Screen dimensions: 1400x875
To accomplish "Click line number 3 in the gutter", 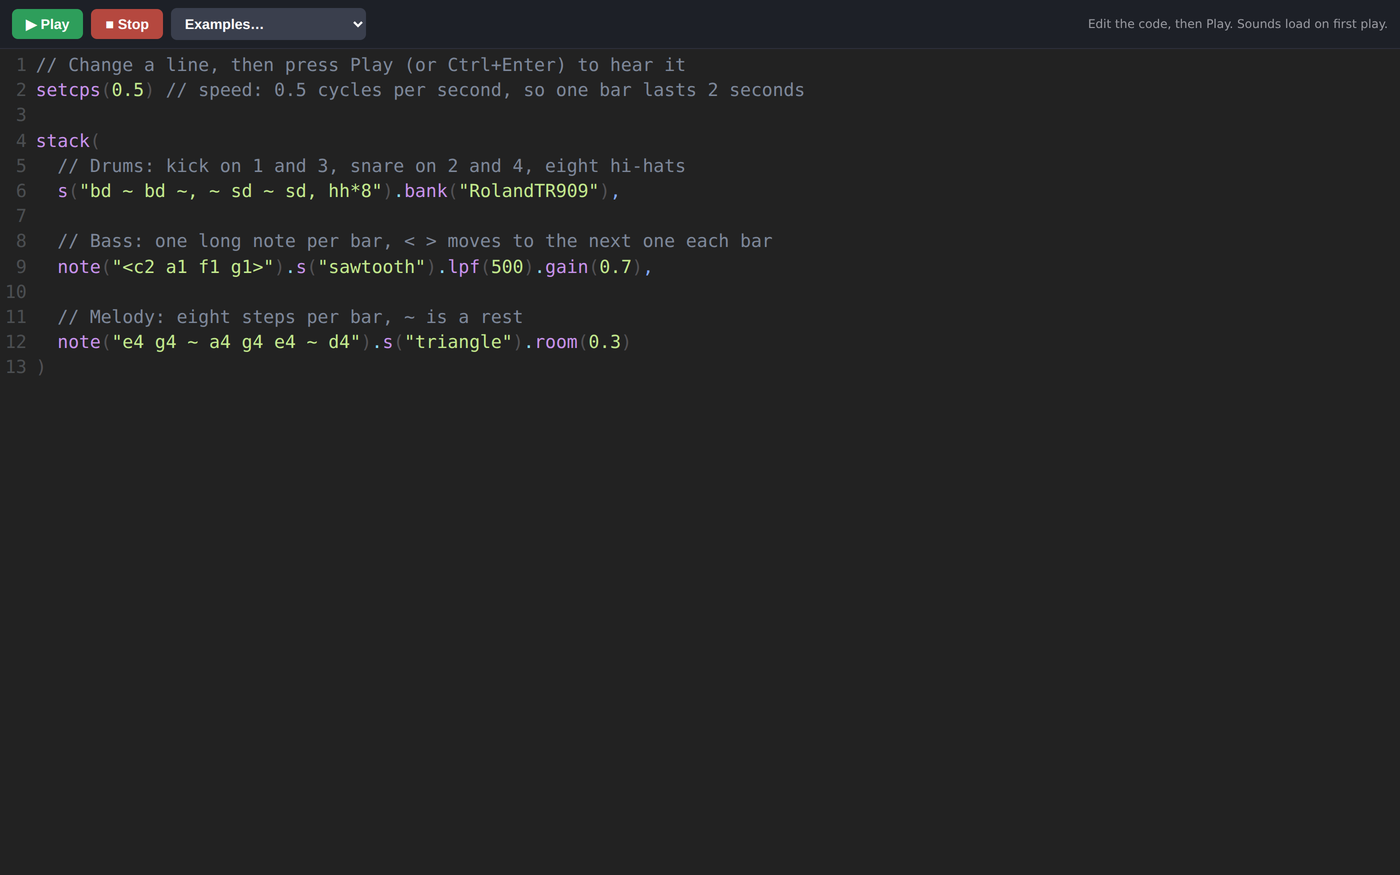I will (x=21, y=115).
